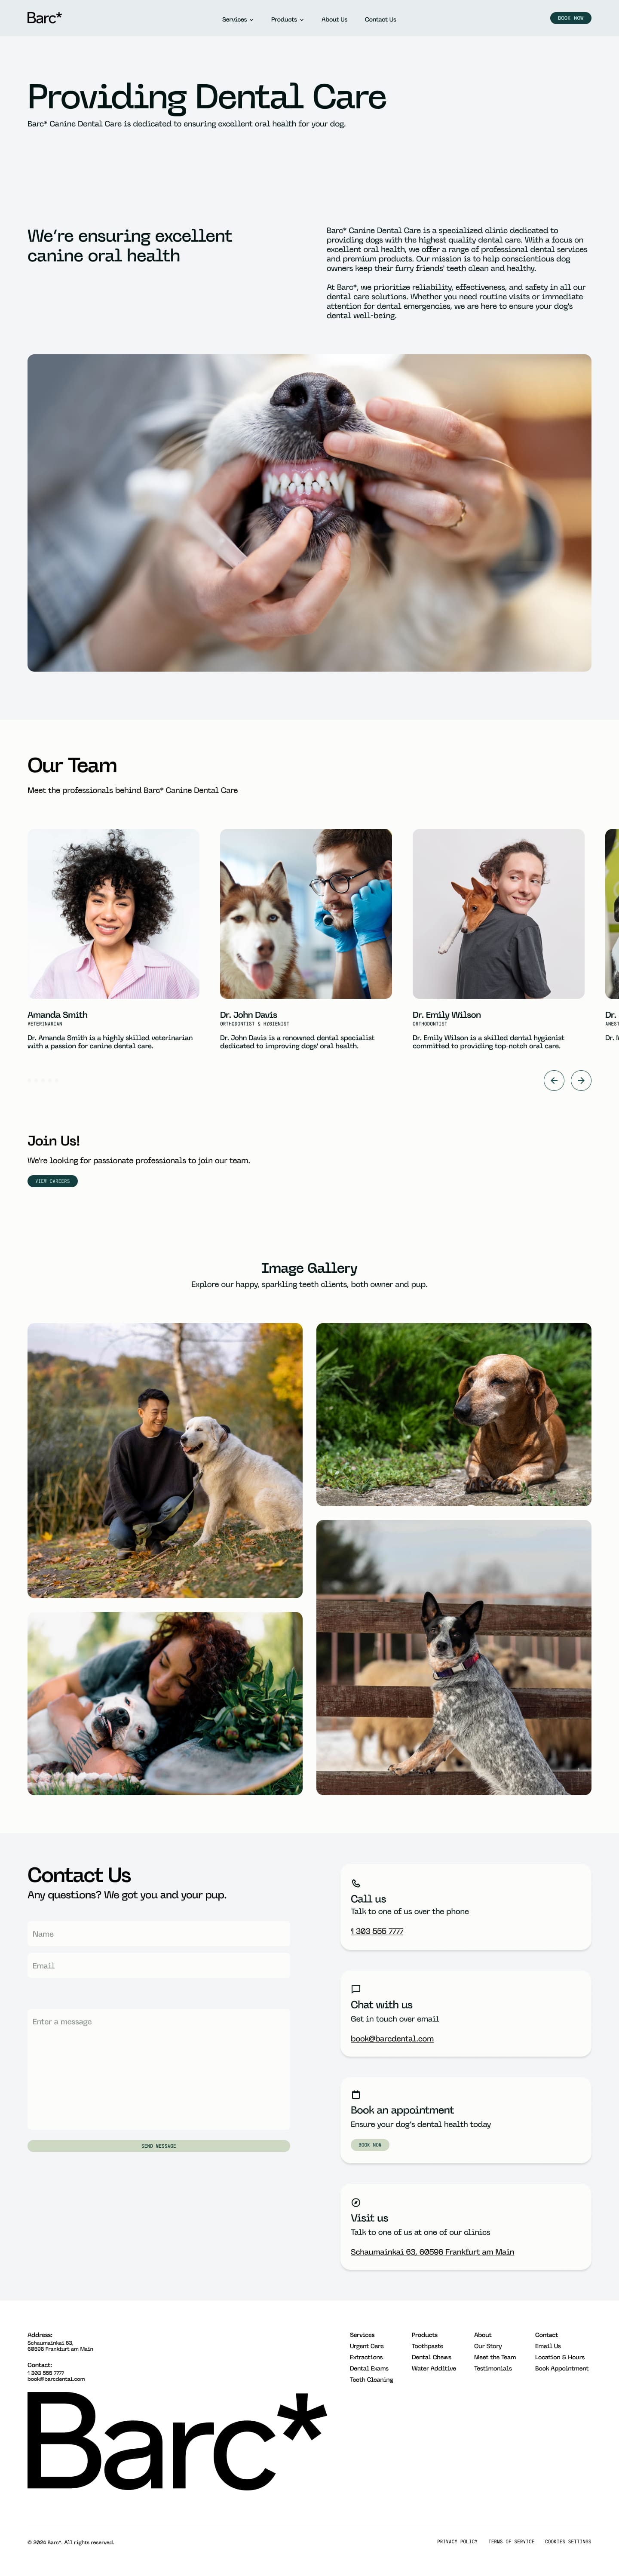Viewport: 619px width, 2576px height.
Task: Focus the Email input field
Action: click(x=159, y=1965)
